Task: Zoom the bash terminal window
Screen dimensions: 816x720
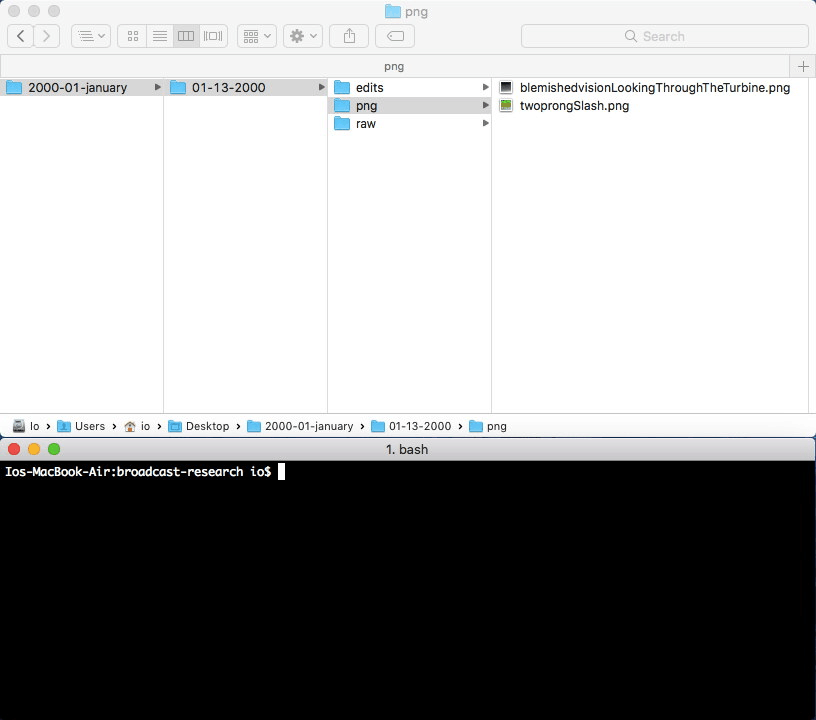Action: pyautogui.click(x=54, y=449)
